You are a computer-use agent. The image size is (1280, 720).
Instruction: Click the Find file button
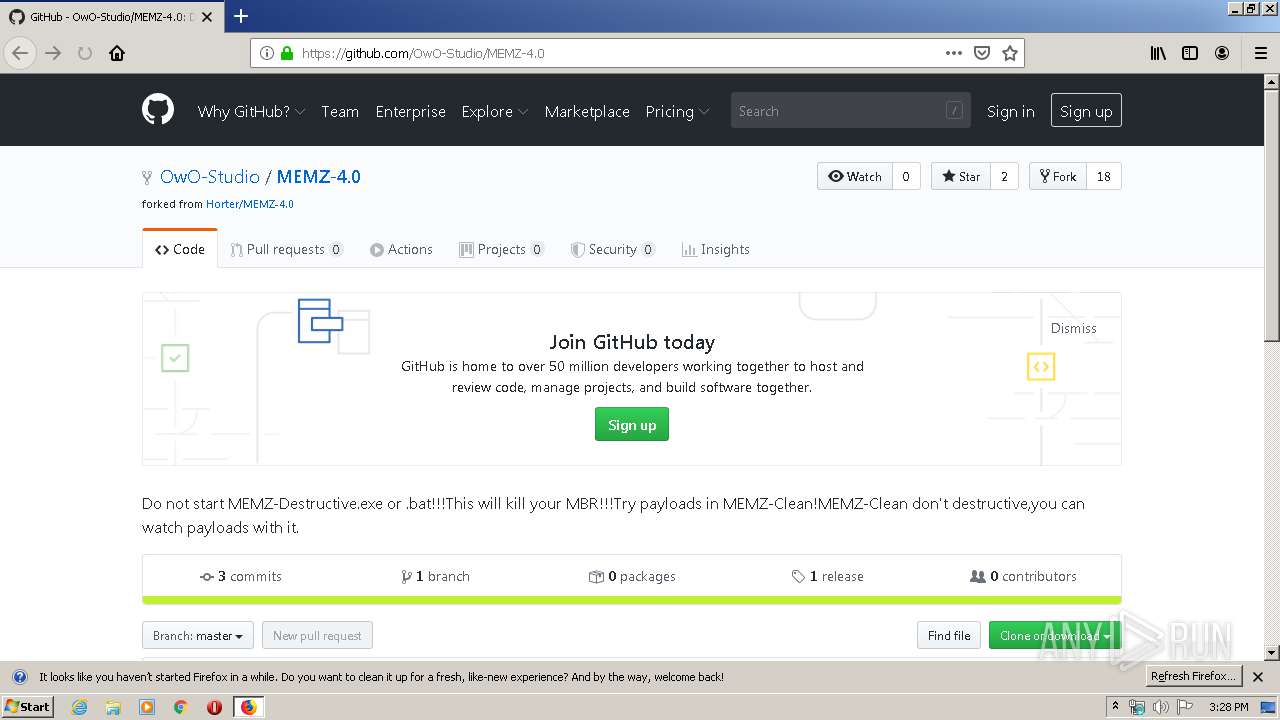949,636
